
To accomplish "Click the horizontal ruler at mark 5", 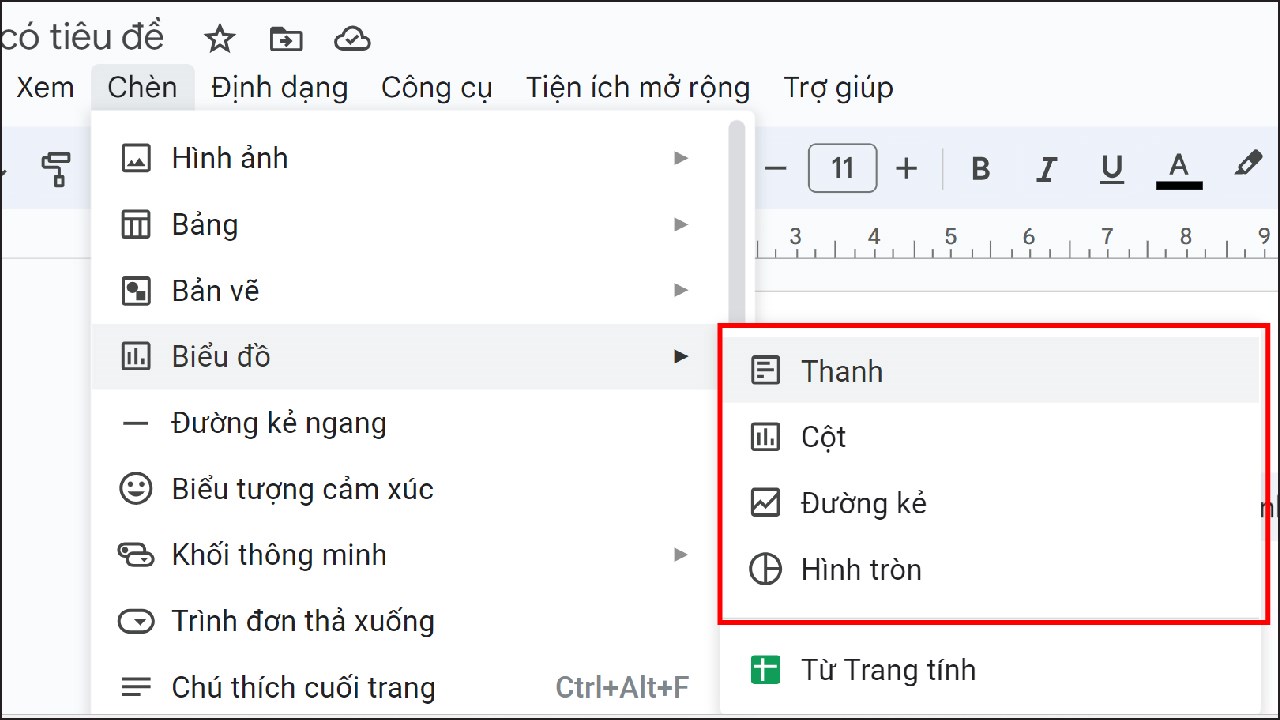I will 951,238.
